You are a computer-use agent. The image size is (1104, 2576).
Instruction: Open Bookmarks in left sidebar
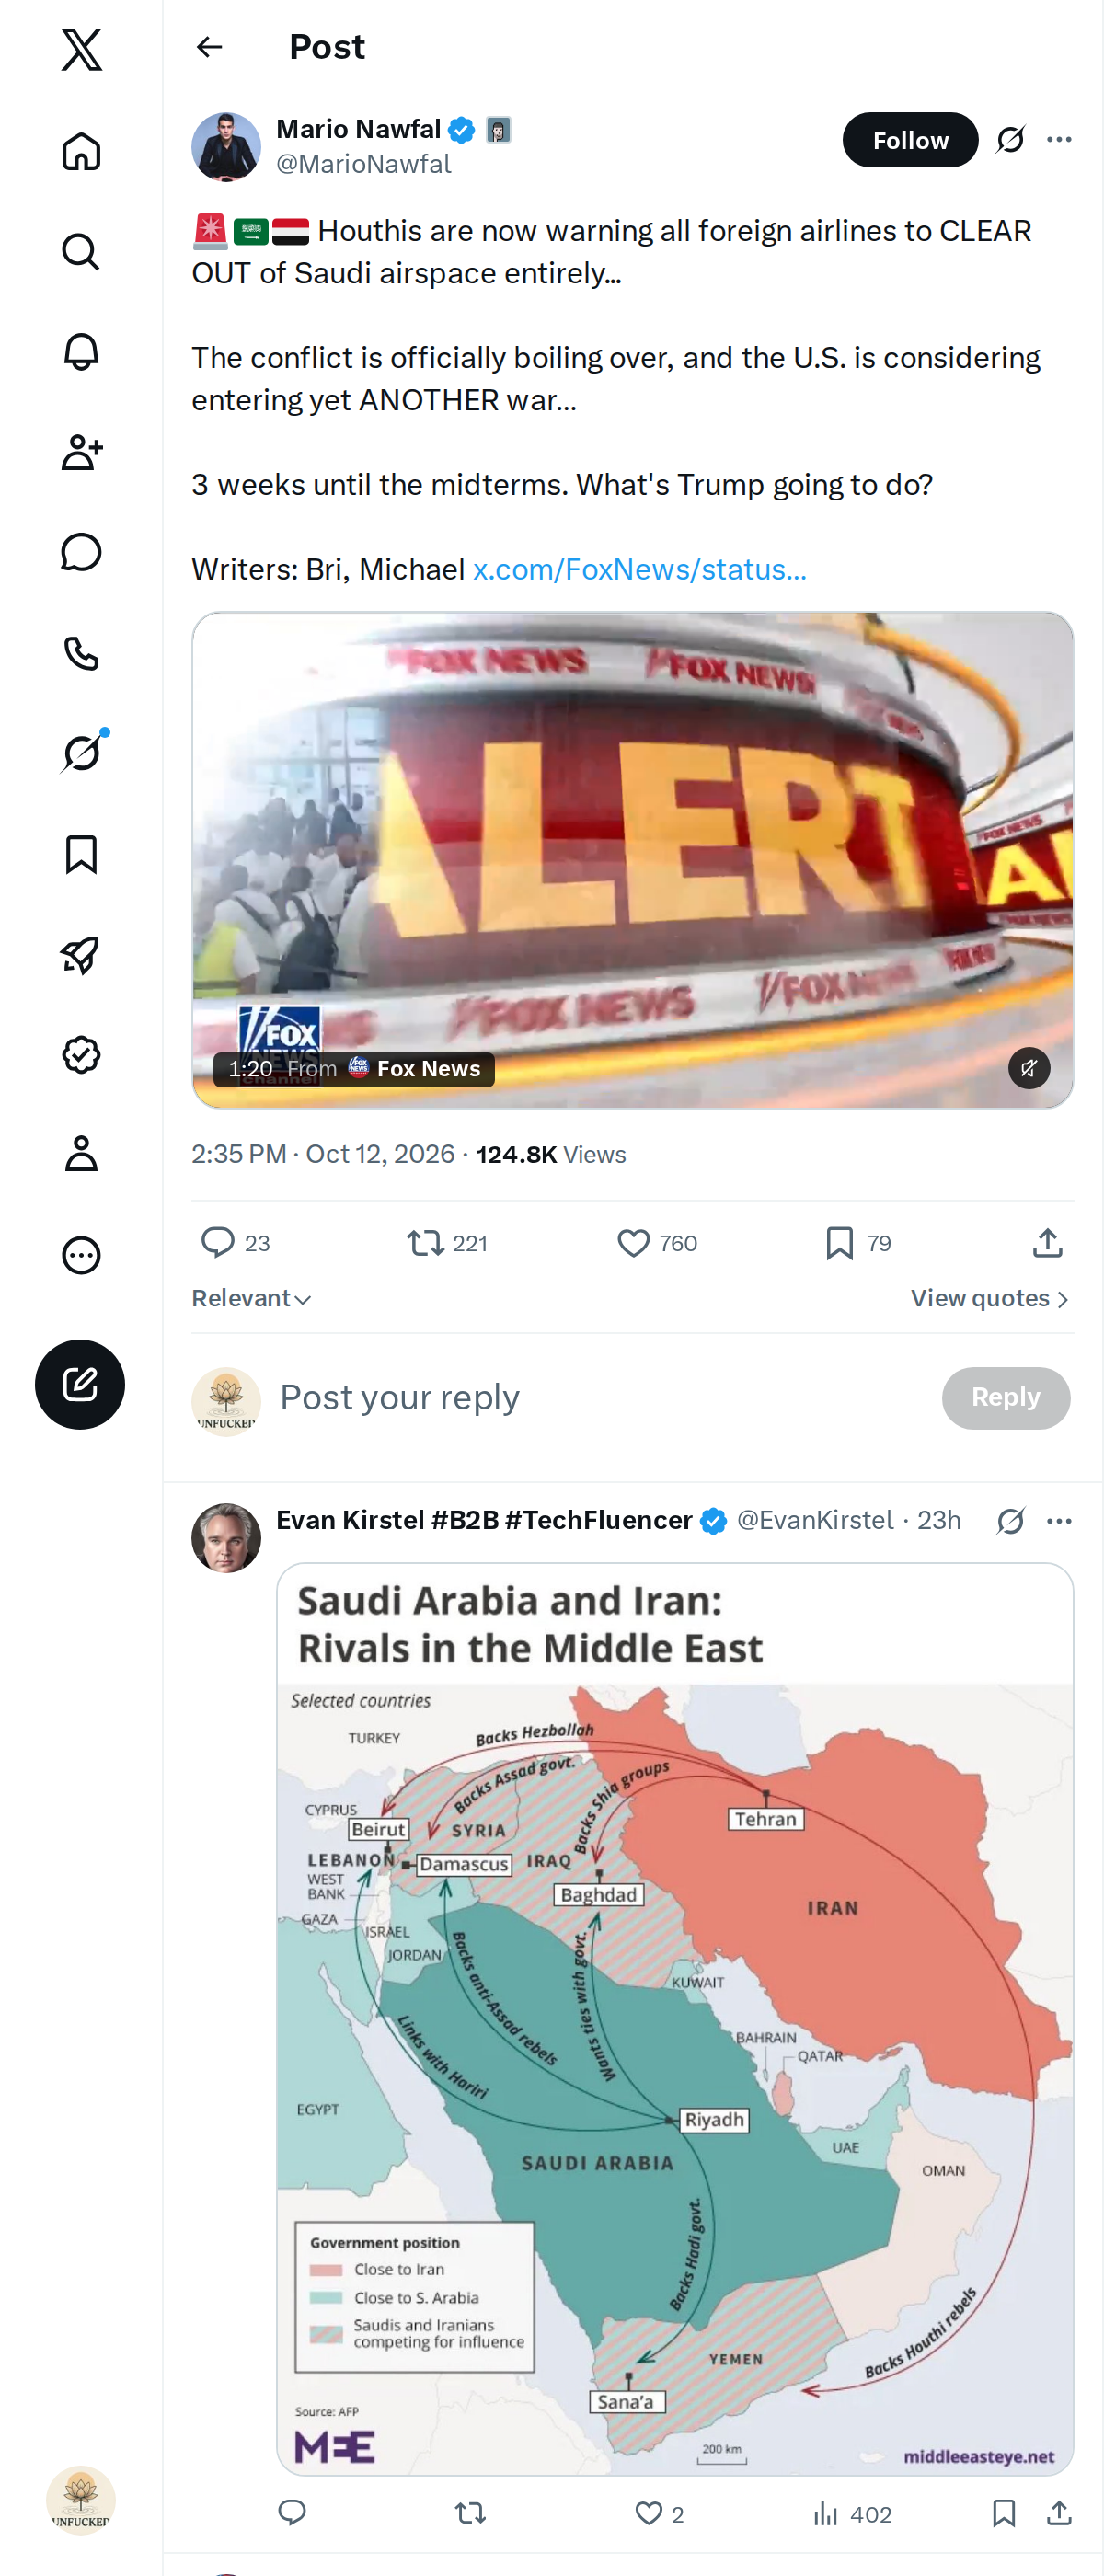(x=81, y=854)
